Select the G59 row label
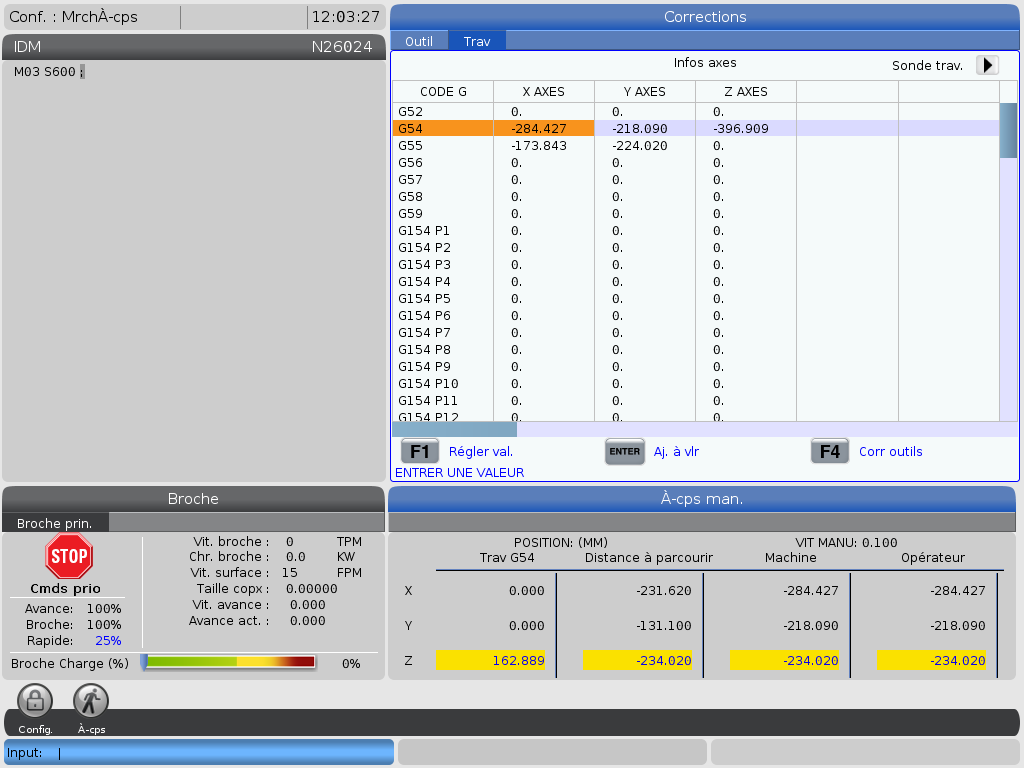The image size is (1024, 768). [410, 214]
